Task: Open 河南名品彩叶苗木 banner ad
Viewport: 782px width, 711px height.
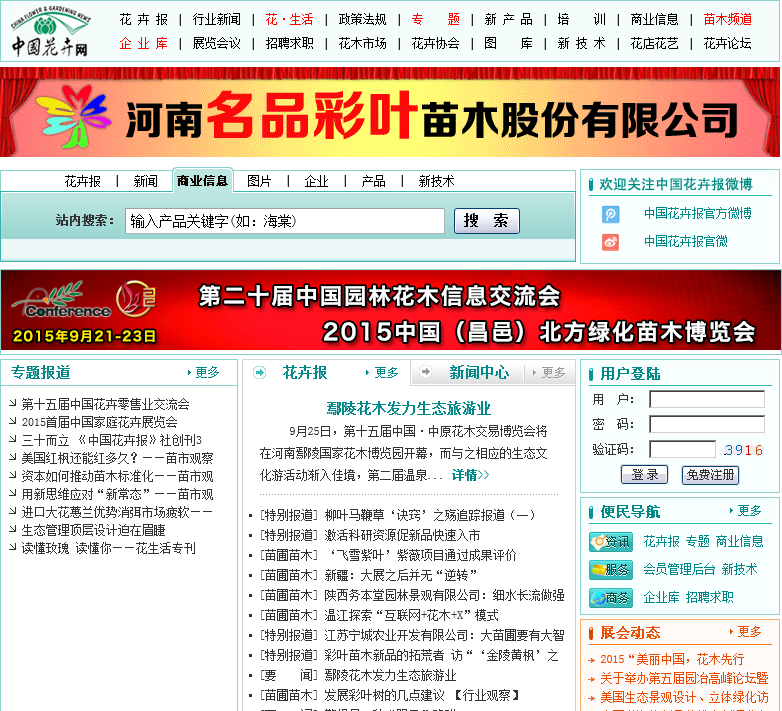Action: [x=391, y=113]
